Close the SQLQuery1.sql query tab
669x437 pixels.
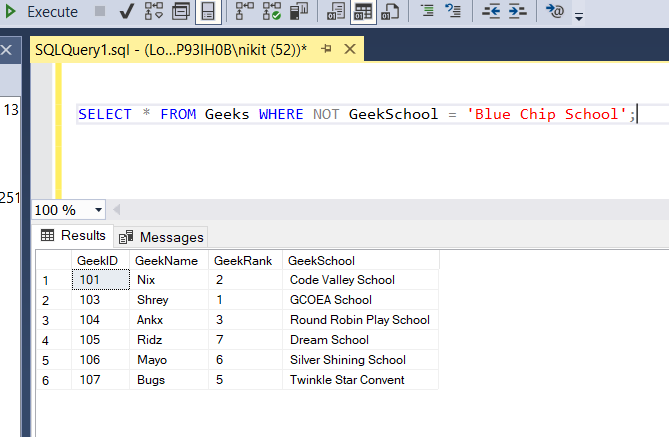point(350,49)
